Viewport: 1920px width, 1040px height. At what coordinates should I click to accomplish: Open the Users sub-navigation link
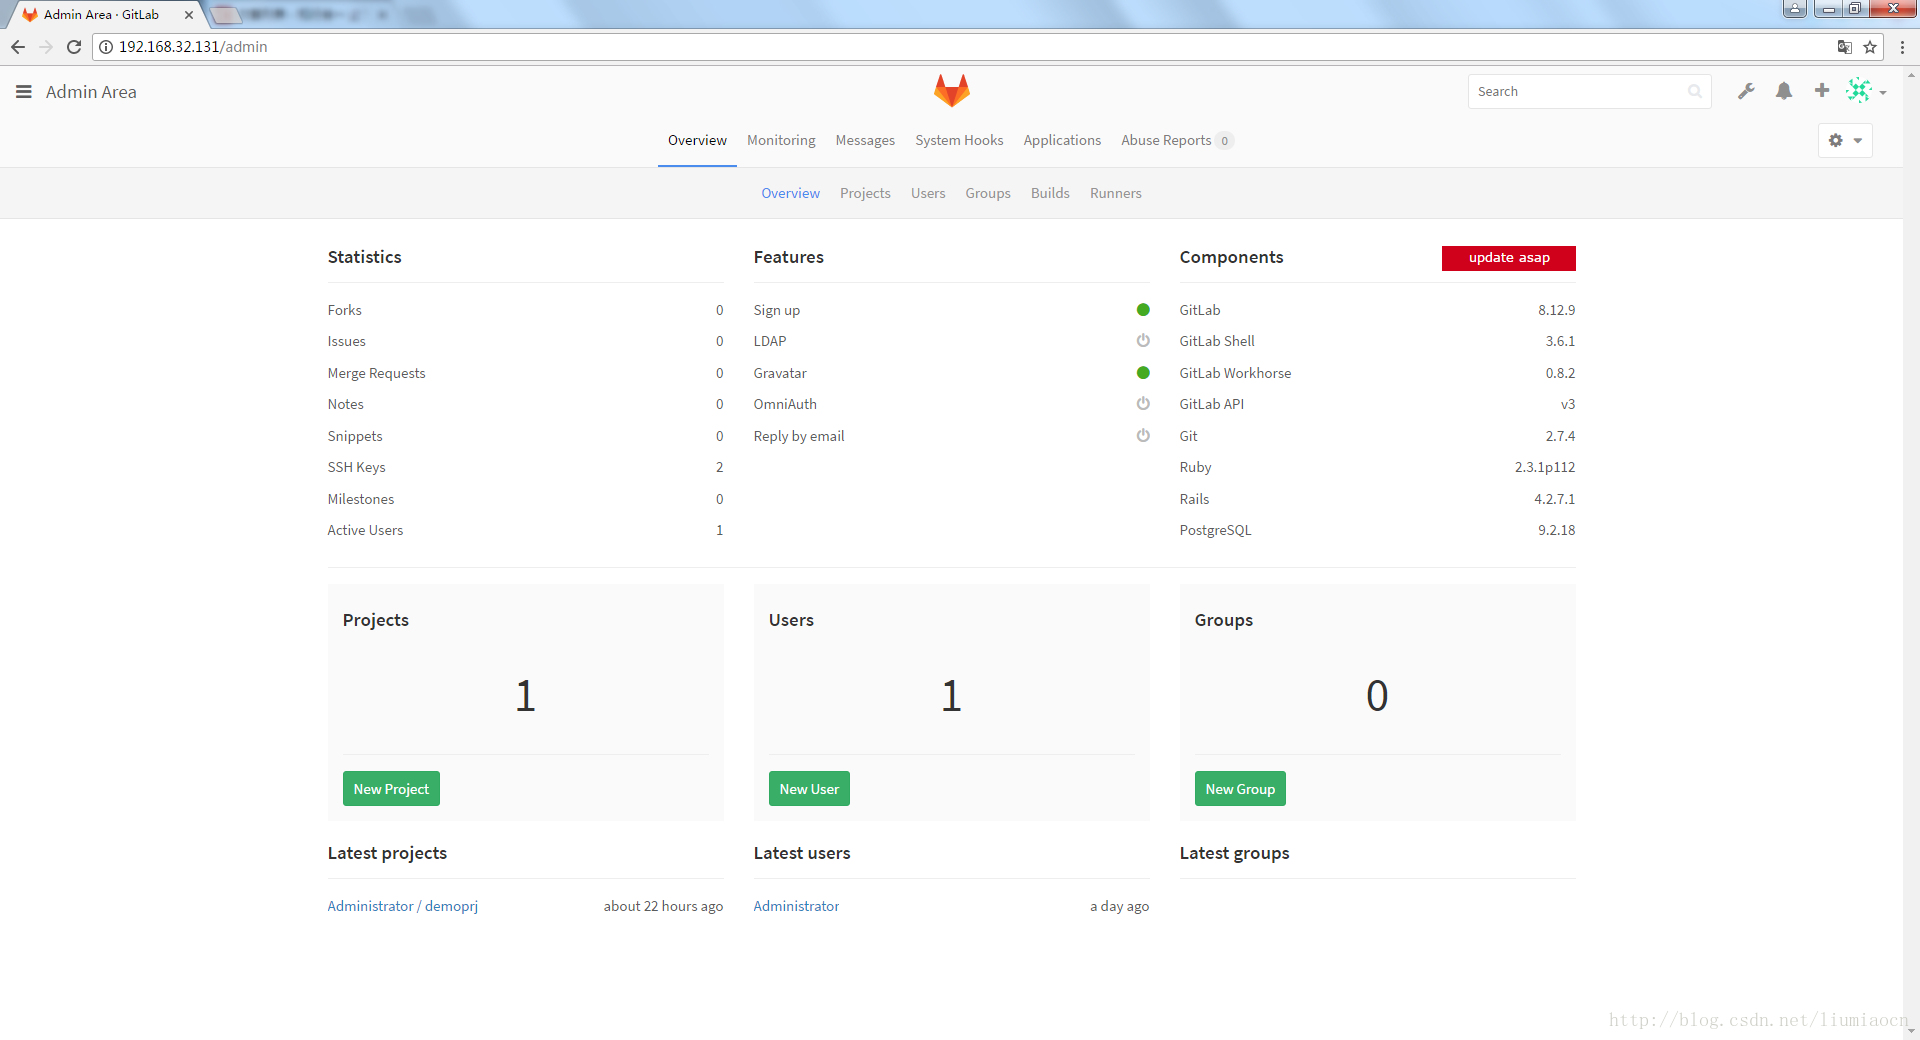click(928, 194)
